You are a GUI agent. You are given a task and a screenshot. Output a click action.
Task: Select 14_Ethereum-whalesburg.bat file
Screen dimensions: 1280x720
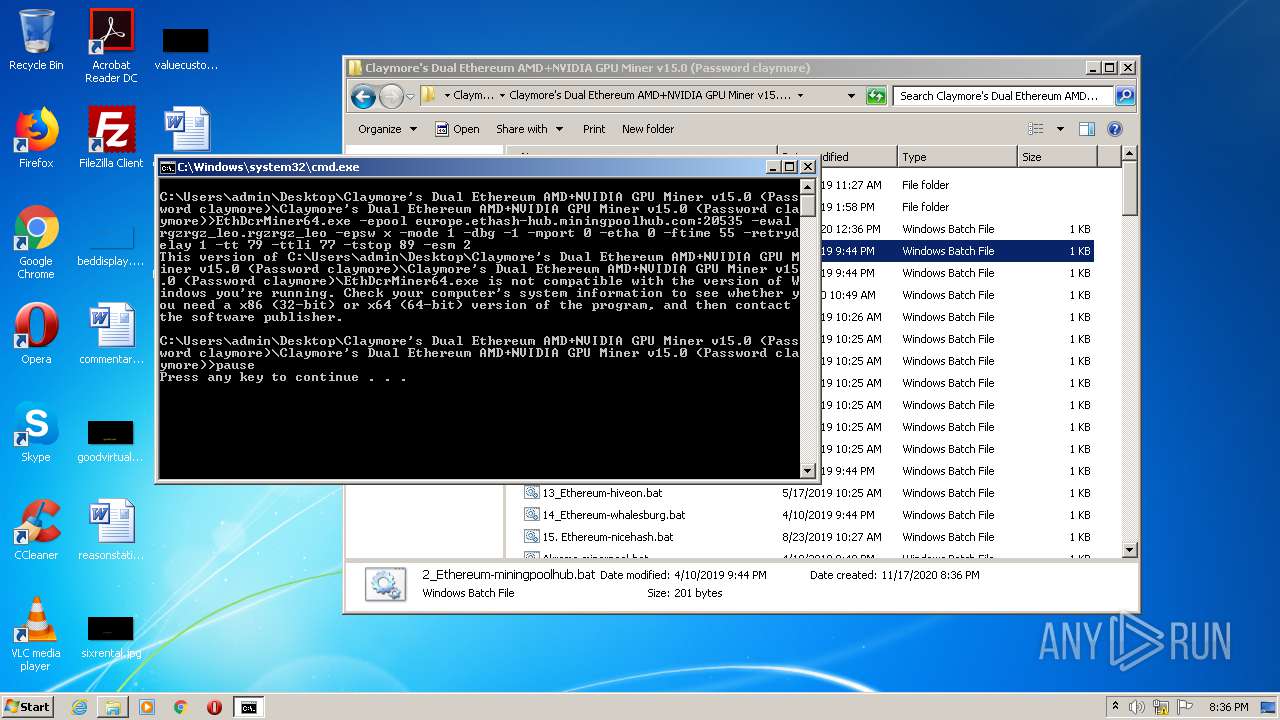[615, 515]
